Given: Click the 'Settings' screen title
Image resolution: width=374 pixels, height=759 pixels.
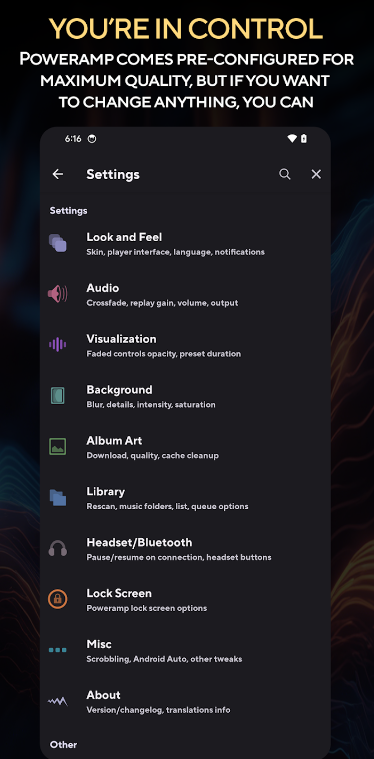Looking at the screenshot, I should [113, 174].
